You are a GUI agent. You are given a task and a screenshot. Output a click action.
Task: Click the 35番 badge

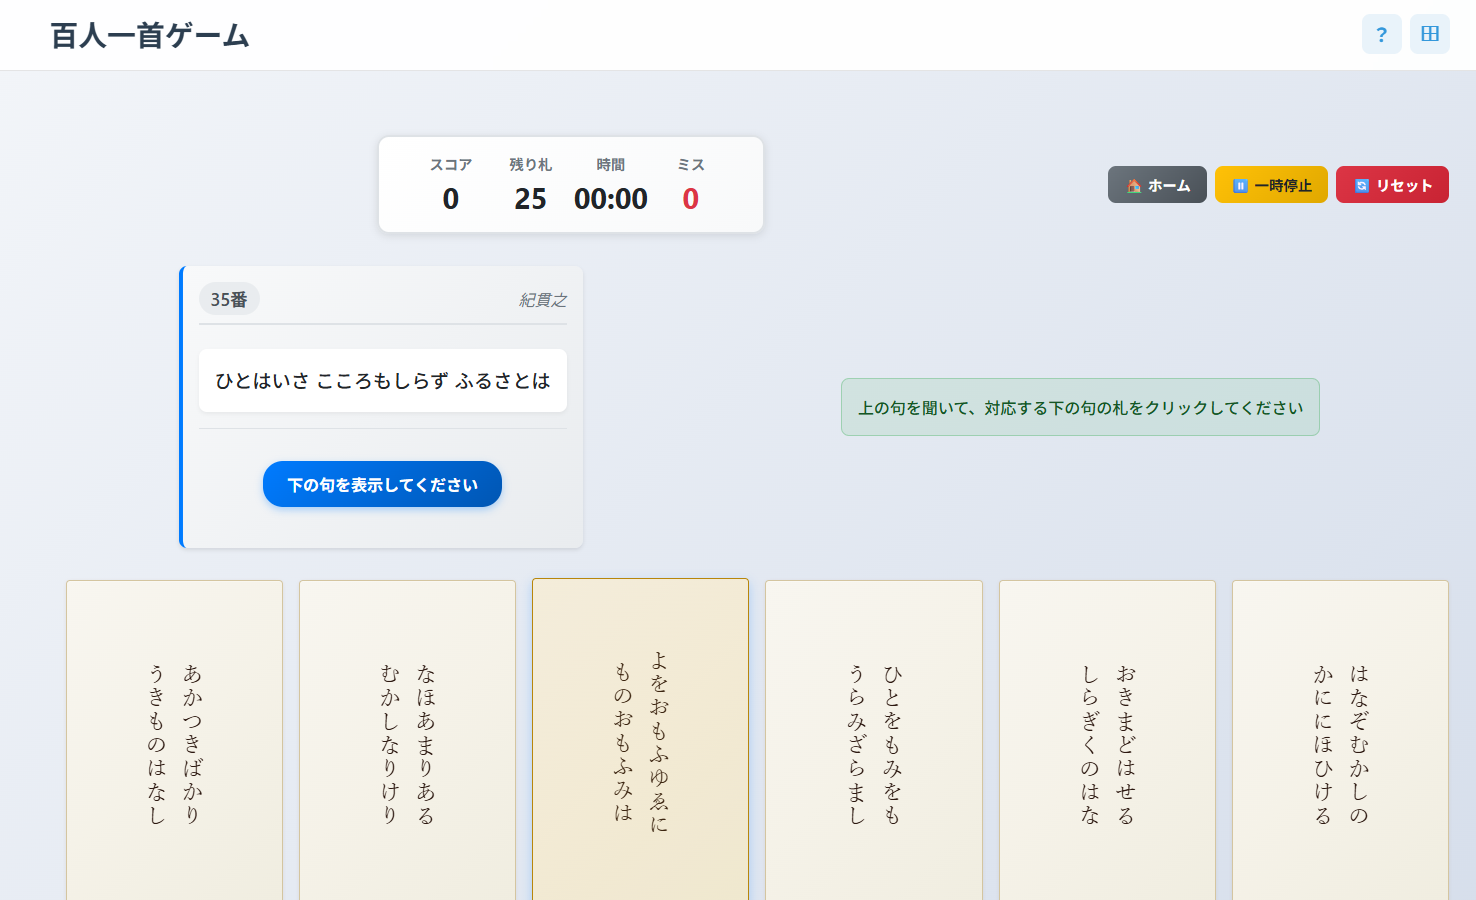pos(229,298)
